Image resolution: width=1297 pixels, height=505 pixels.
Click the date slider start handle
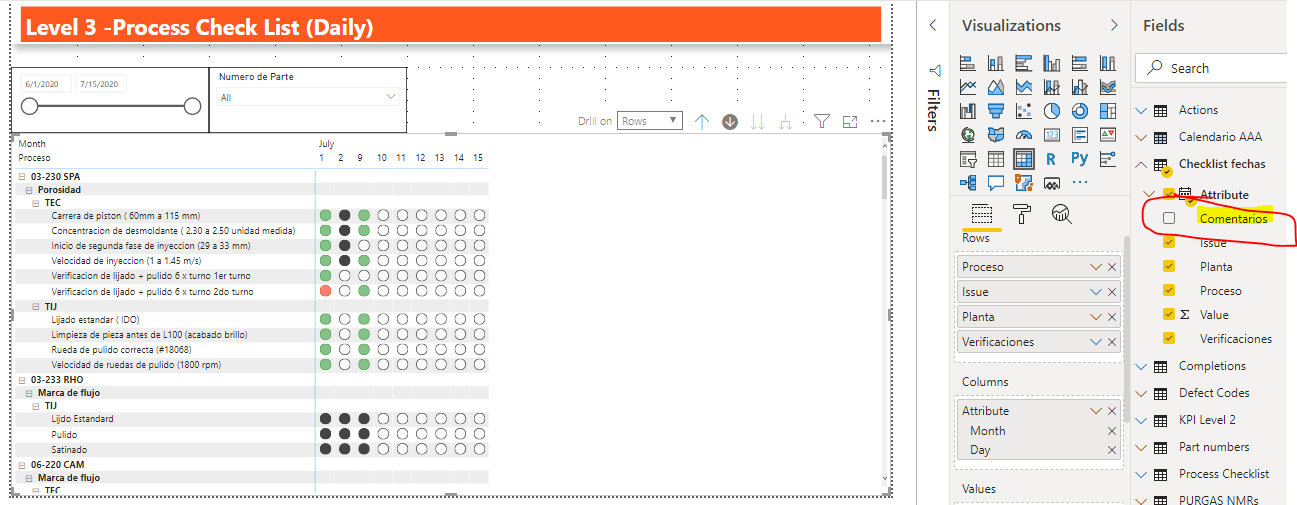tap(30, 107)
